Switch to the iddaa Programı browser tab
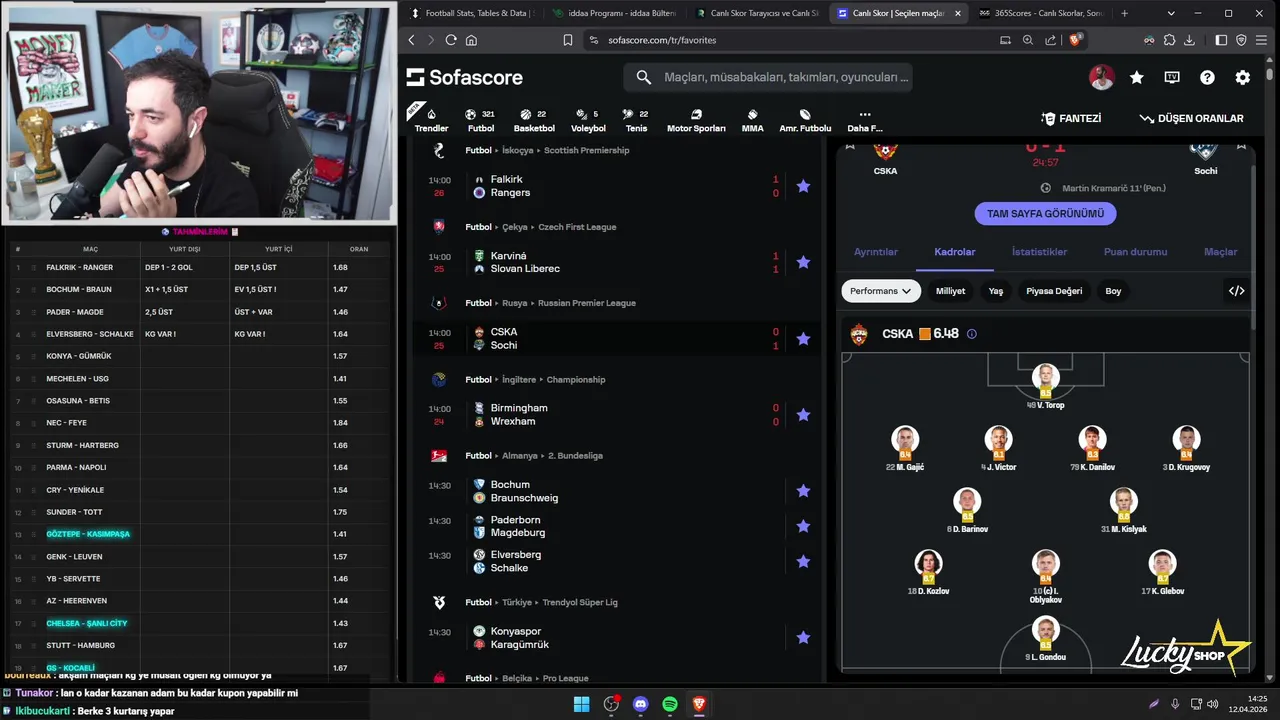 point(616,13)
